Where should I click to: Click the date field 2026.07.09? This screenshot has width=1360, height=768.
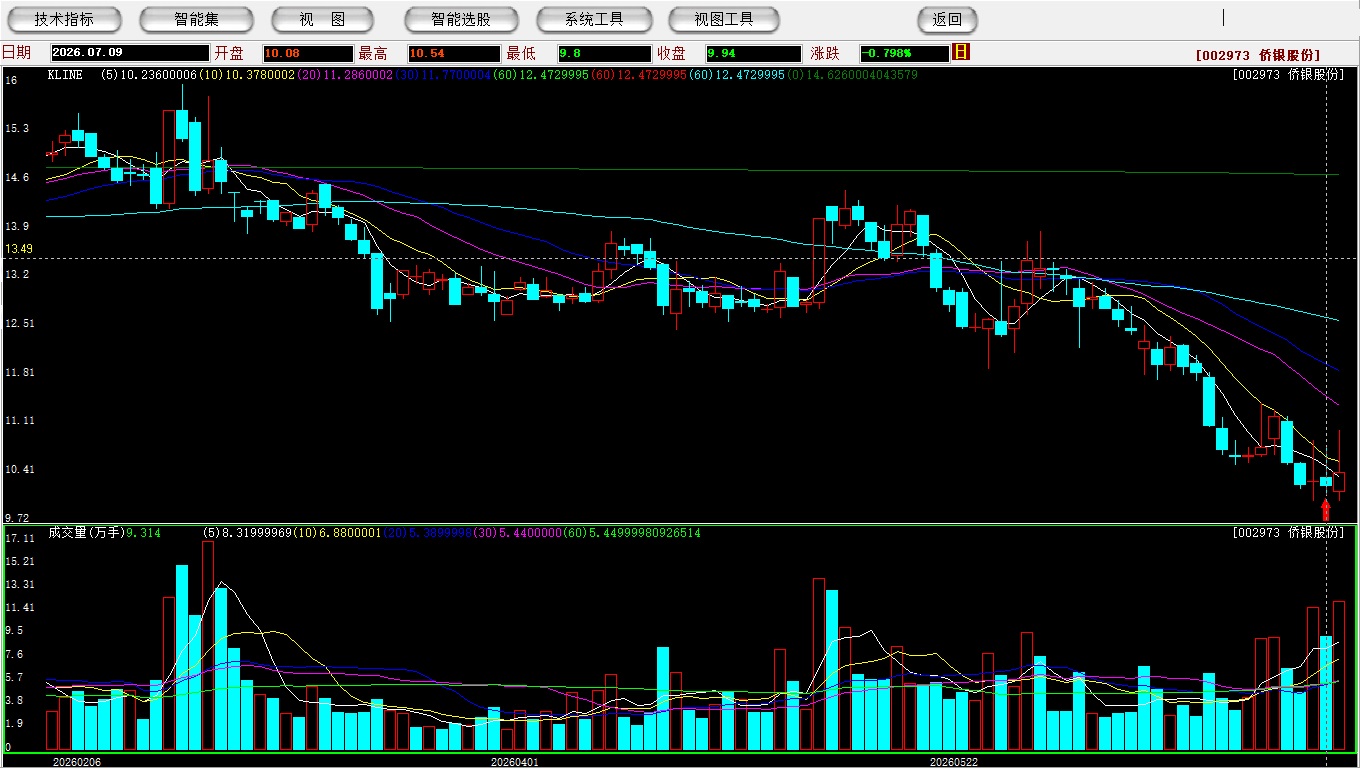click(129, 53)
